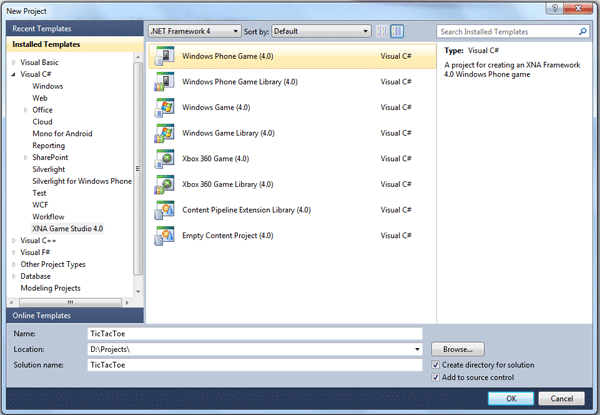Expand Other Project Types node
600x415 pixels.
point(14,264)
